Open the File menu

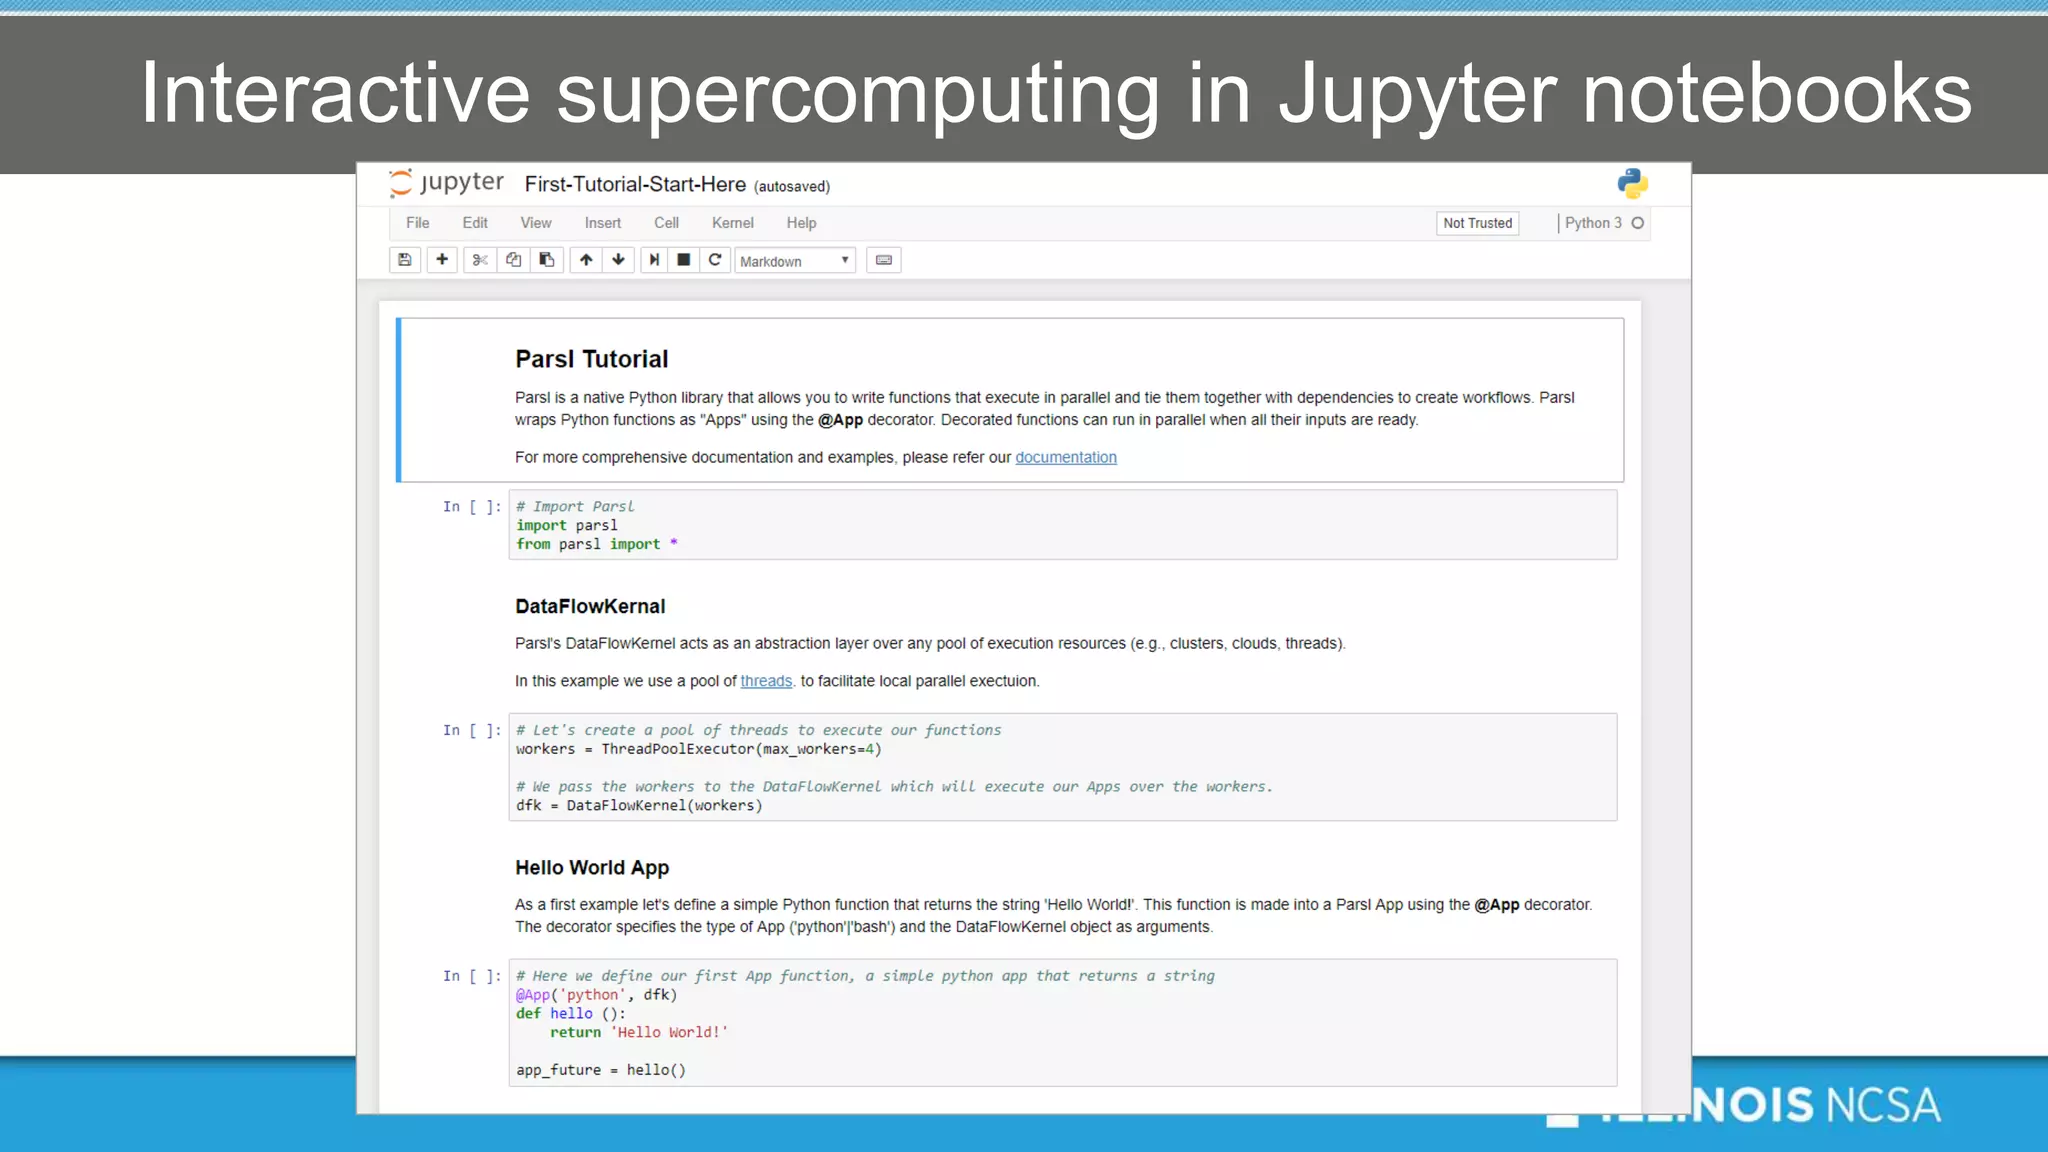[x=418, y=223]
